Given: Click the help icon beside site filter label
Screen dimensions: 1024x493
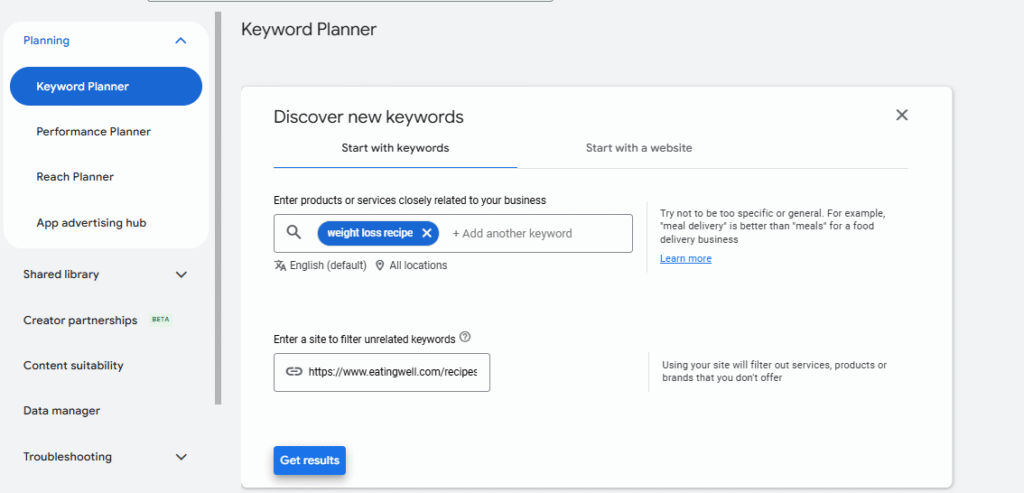Looking at the screenshot, I should pyautogui.click(x=465, y=338).
